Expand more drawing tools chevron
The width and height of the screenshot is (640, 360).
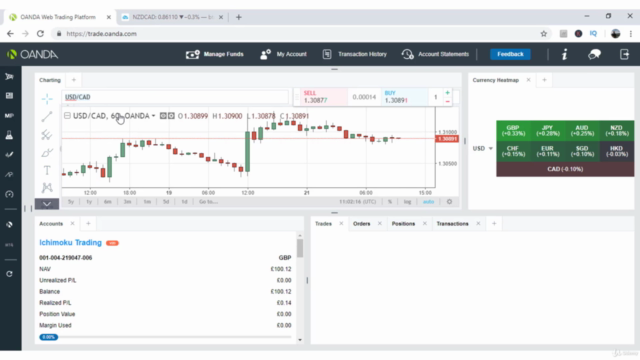(x=47, y=204)
